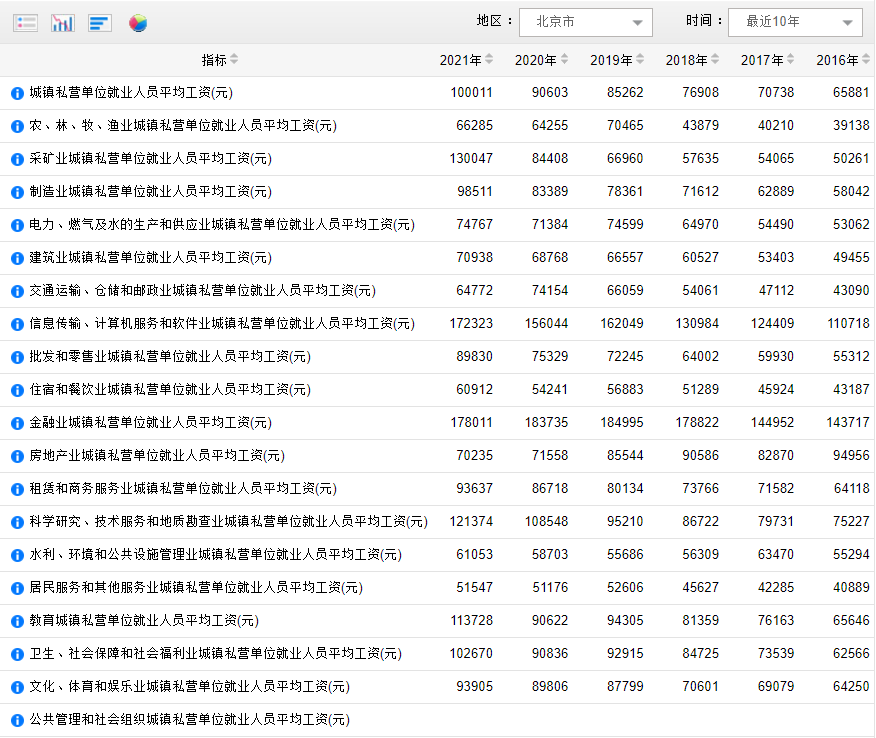Open the horizontal bar chart view
The image size is (876, 738).
click(x=100, y=23)
